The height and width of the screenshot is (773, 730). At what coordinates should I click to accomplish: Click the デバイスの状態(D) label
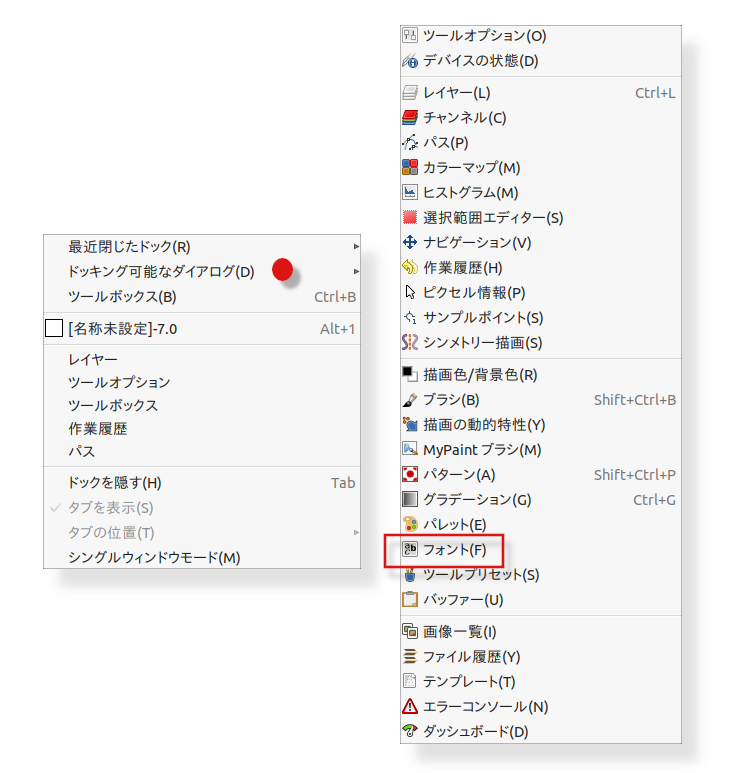click(x=481, y=61)
